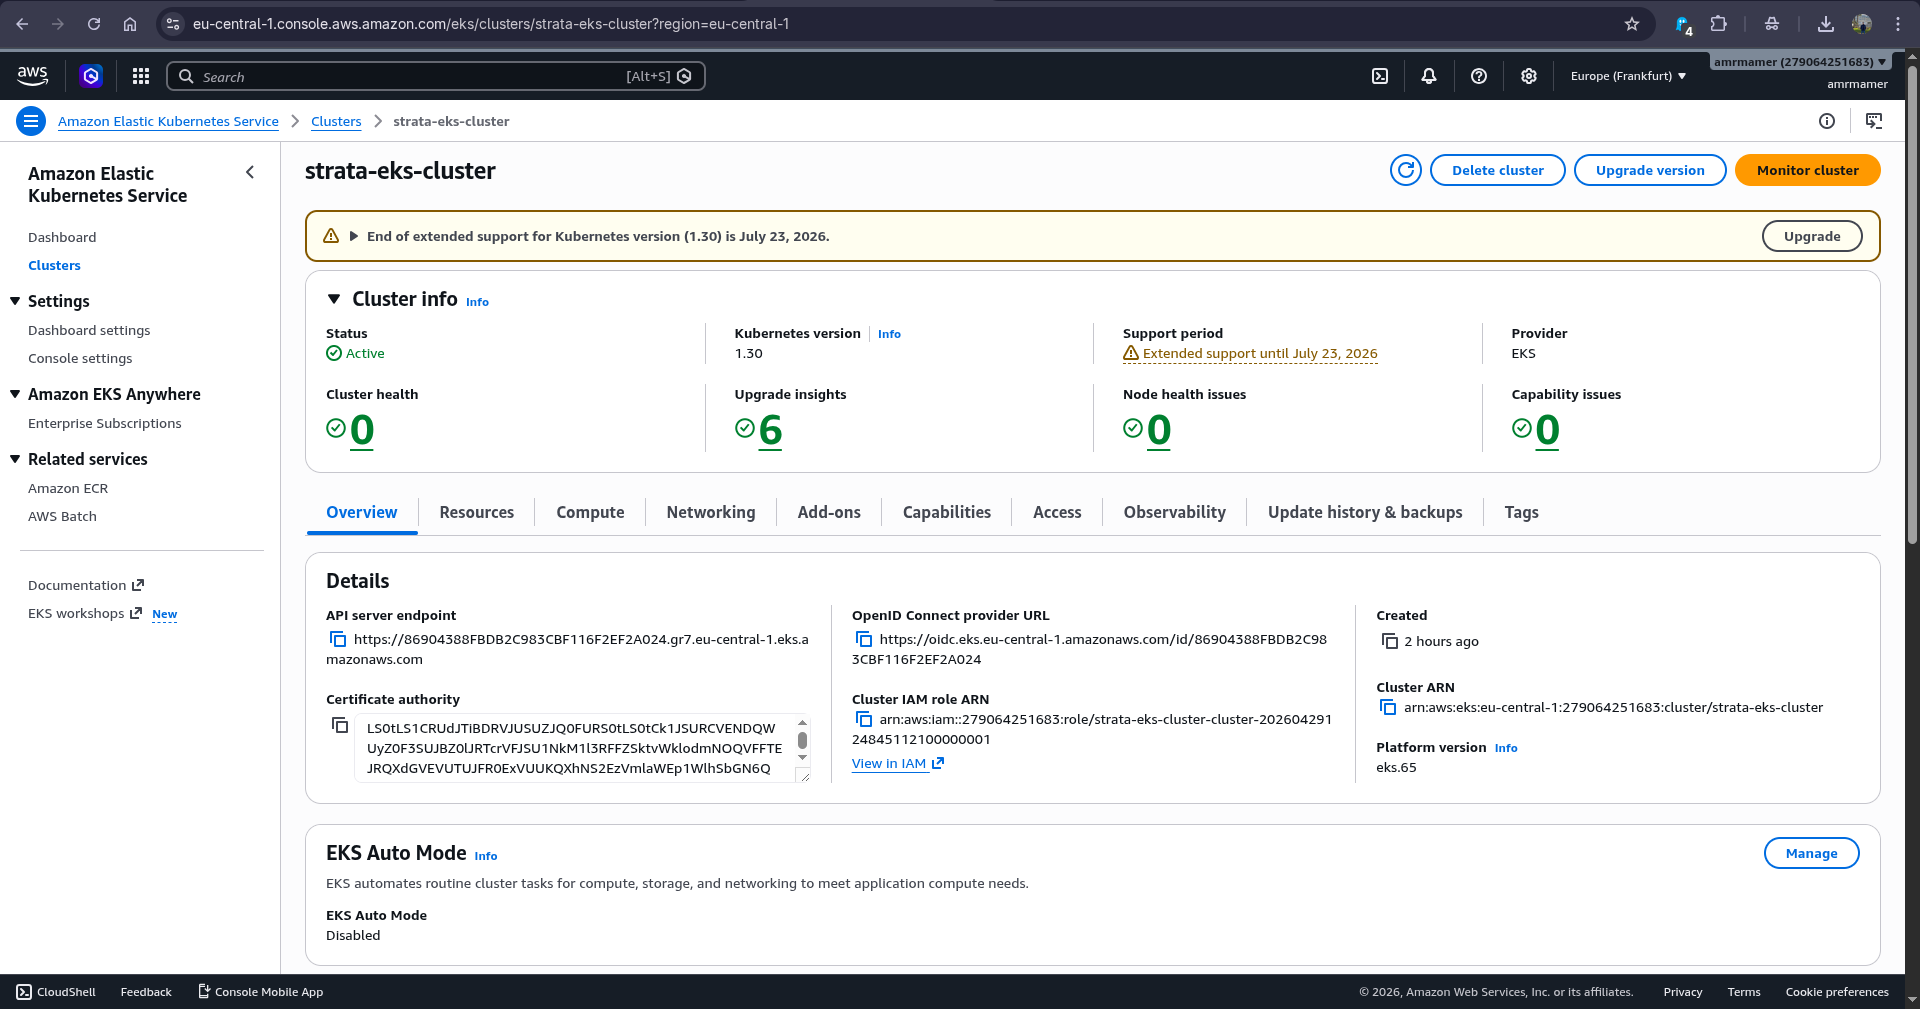The height and width of the screenshot is (1009, 1920).
Task: Click the AWS console search field
Action: tap(435, 76)
